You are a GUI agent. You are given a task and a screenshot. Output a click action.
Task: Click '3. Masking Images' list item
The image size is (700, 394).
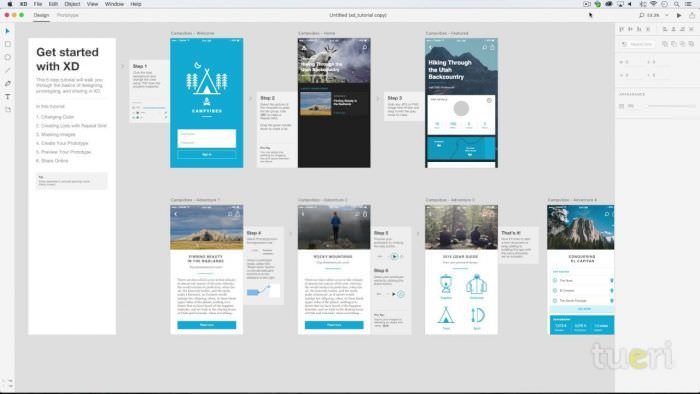coord(56,134)
